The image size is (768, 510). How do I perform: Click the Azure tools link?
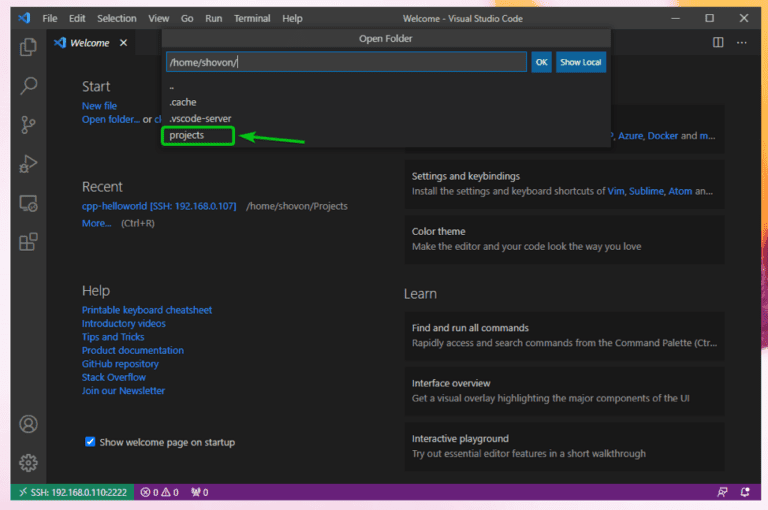pos(630,136)
